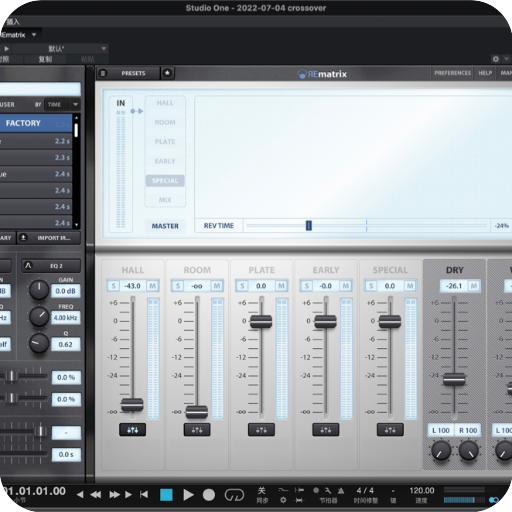Mute the EARLY channel
The image size is (512, 512).
click(x=346, y=286)
